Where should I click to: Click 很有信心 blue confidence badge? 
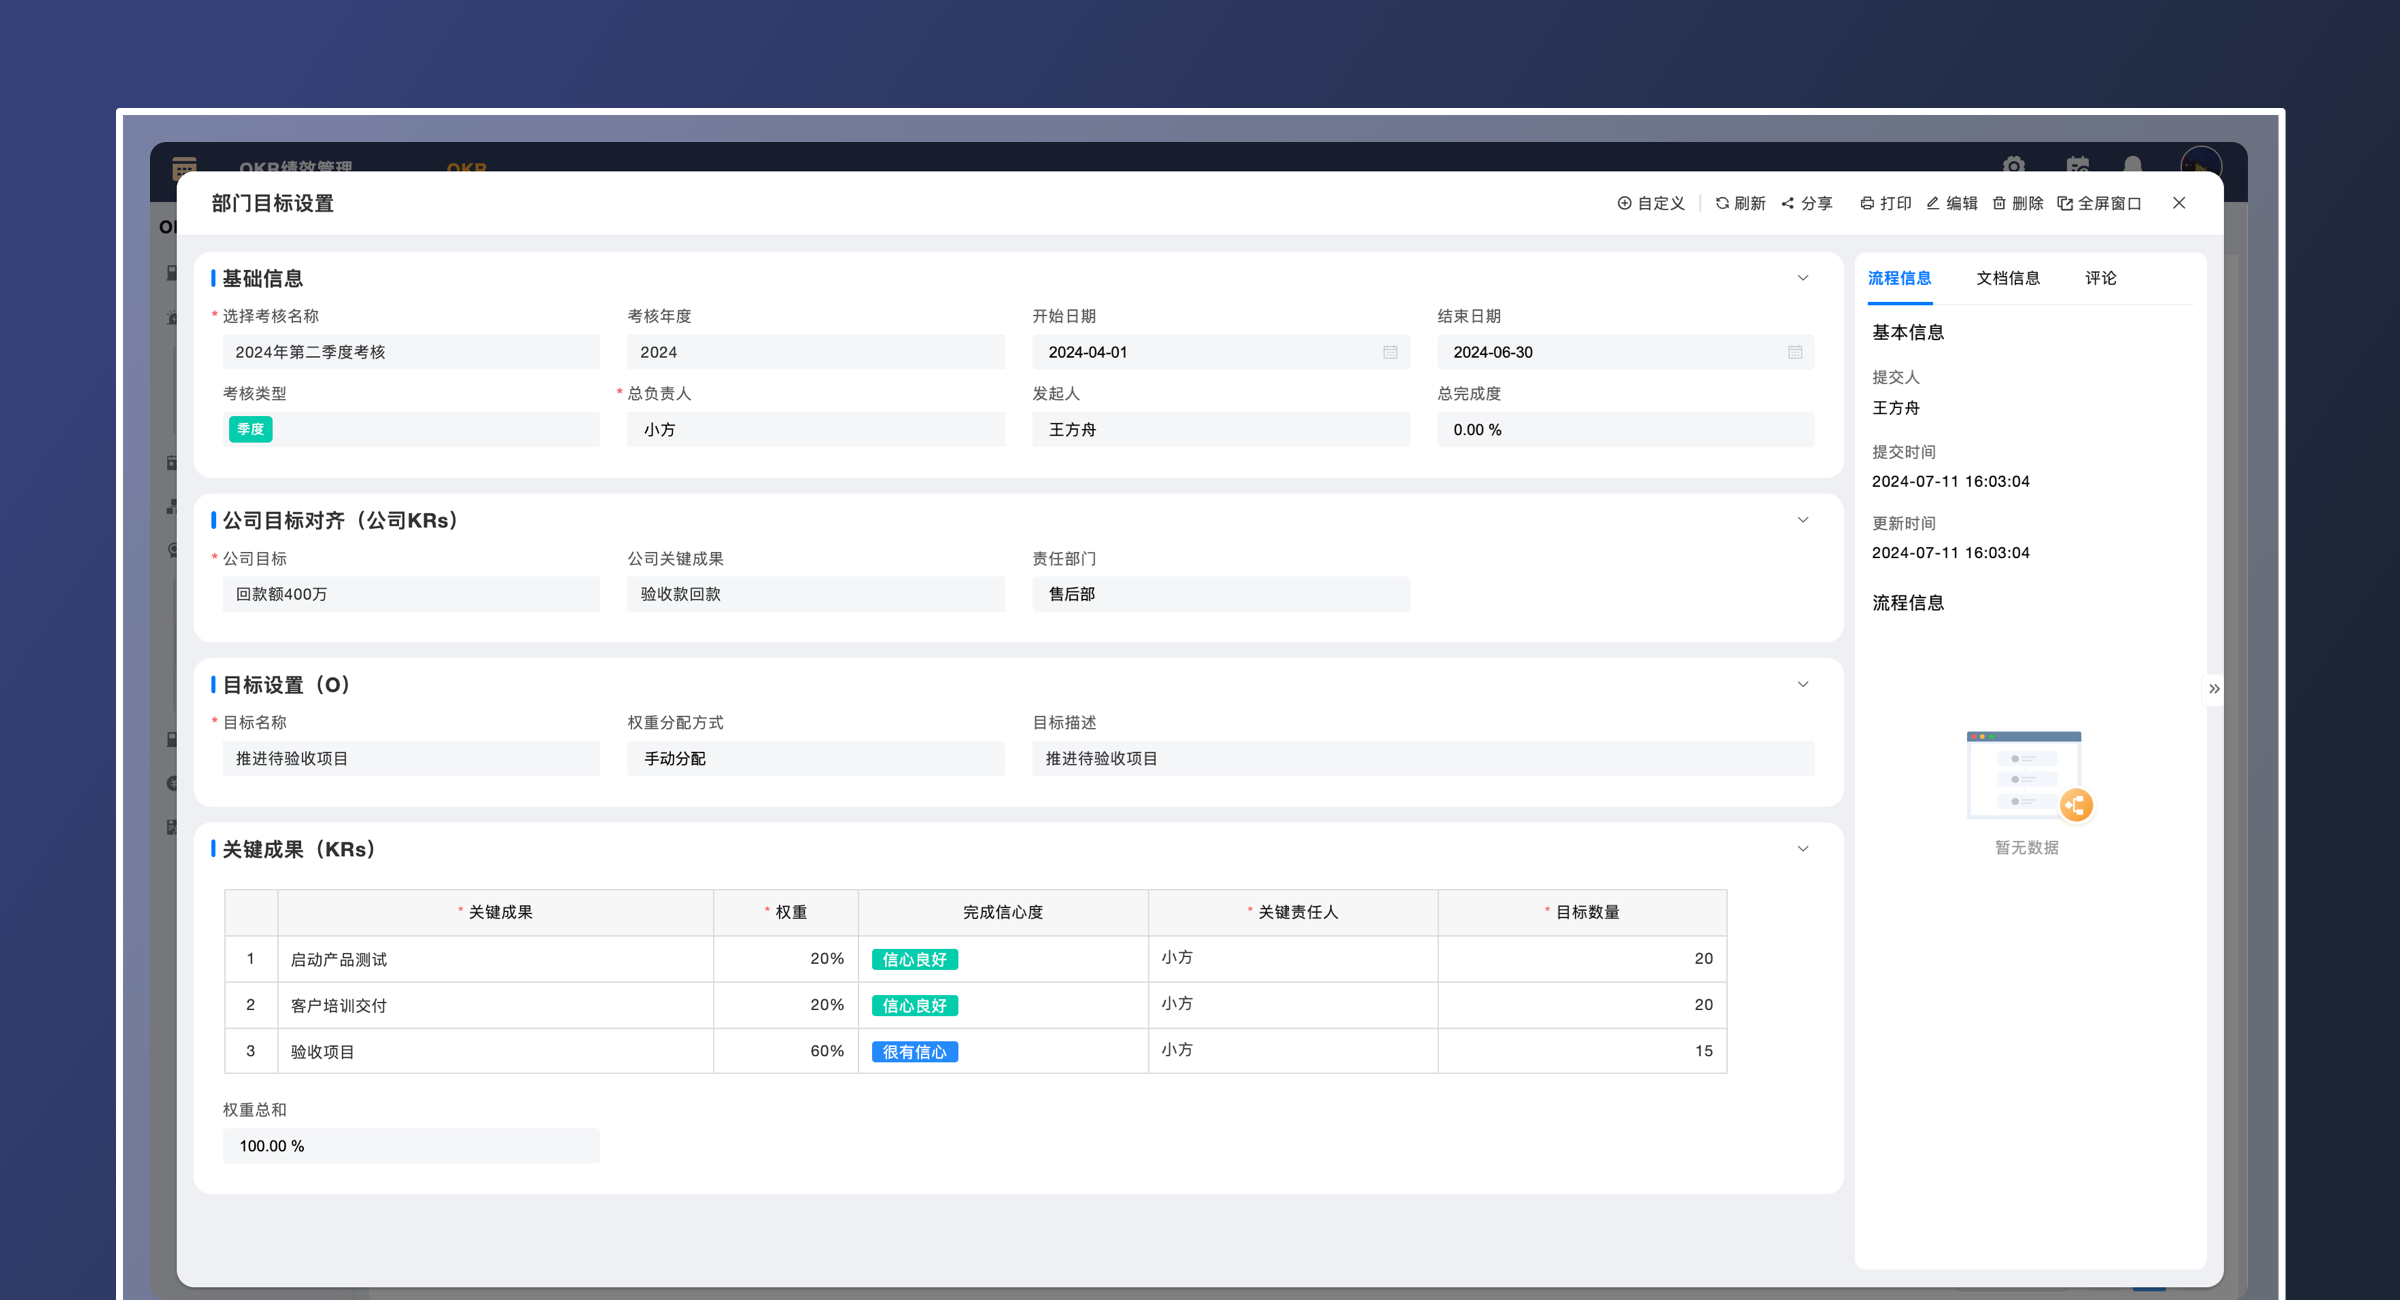tap(914, 1052)
